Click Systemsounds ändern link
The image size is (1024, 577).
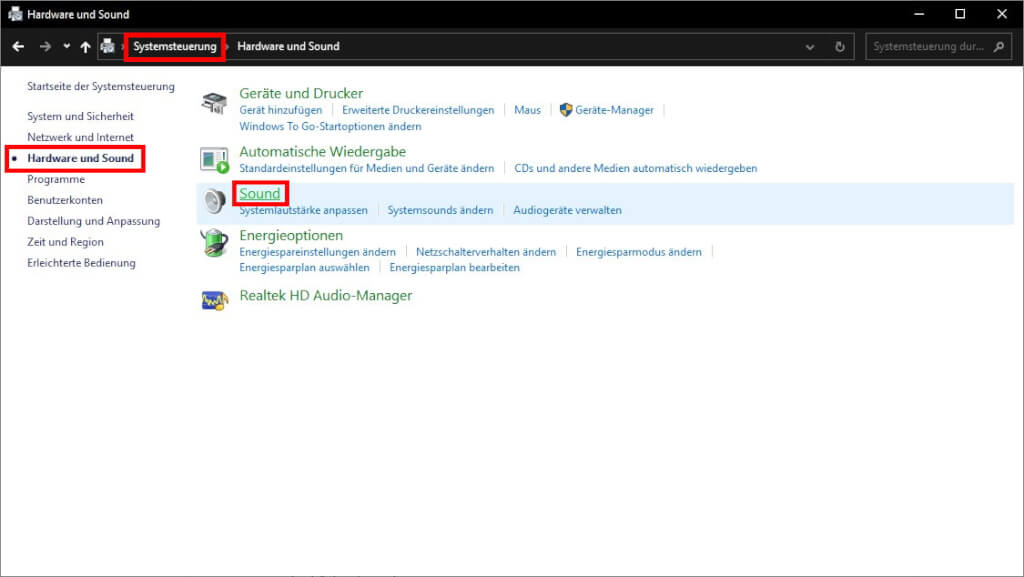[440, 210]
